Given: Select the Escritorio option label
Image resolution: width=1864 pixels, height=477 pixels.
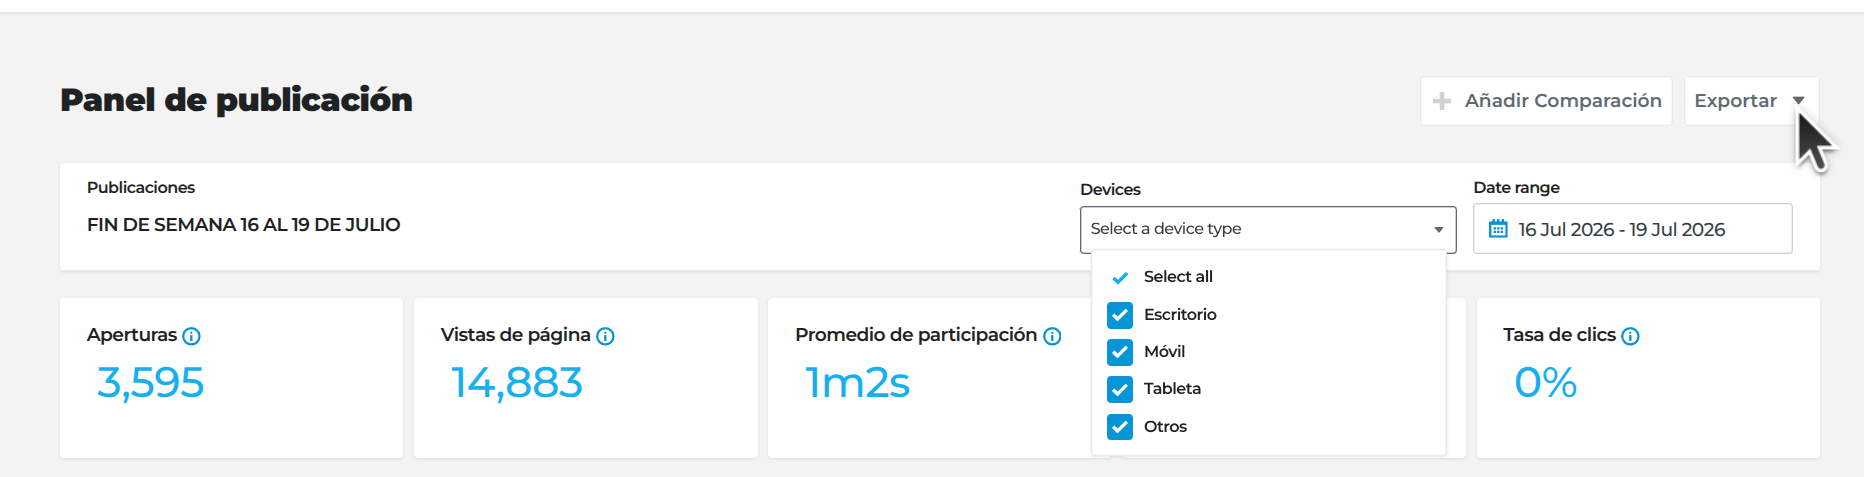Looking at the screenshot, I should coord(1180,315).
